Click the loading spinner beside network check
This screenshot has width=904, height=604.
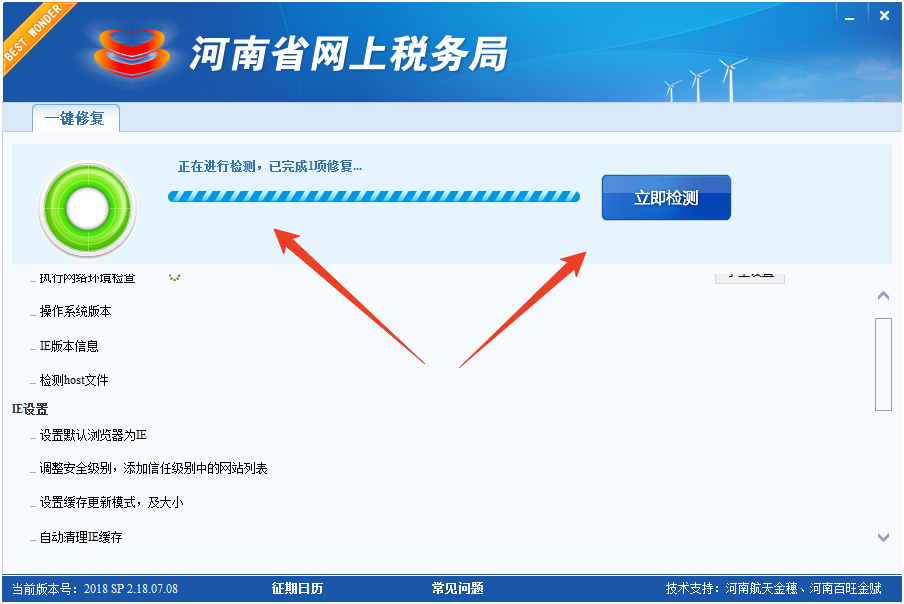point(175,276)
